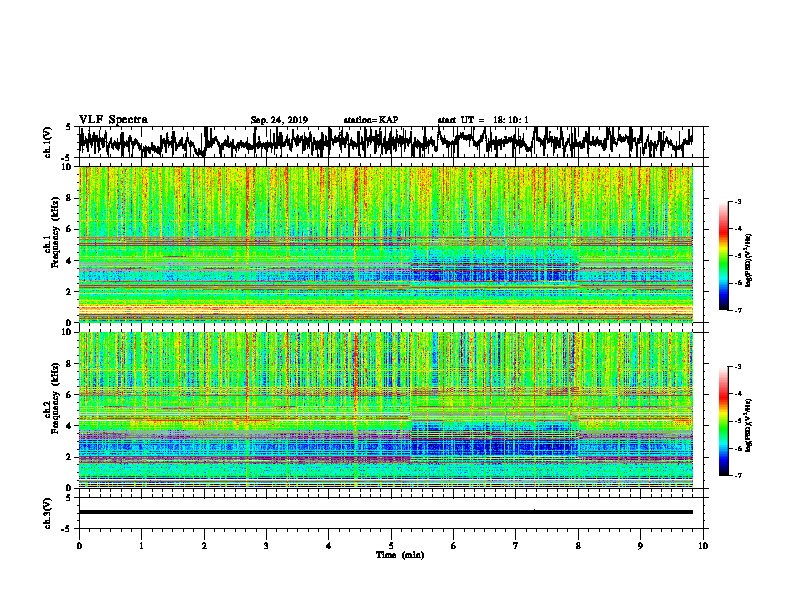This screenshot has height=612, width=792.
Task: Click the dark blue quiet band in ch.1 spectrogram
Action: tap(495, 275)
